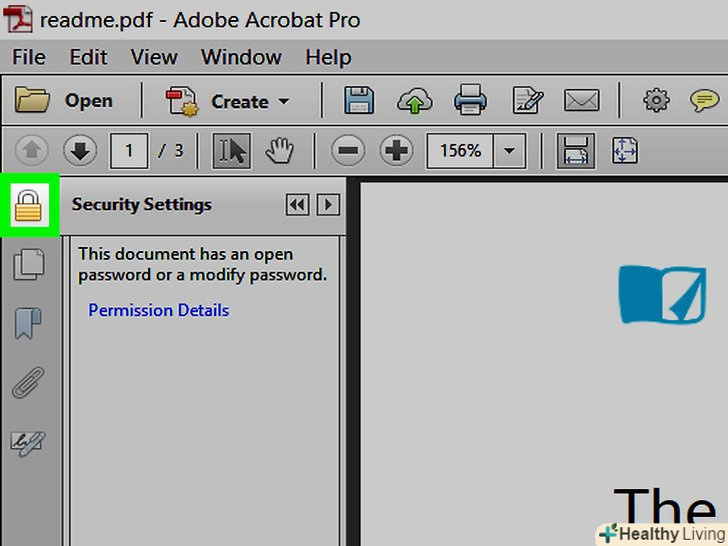Add a sticky note comment icon
Image resolution: width=728 pixels, height=546 pixels.
[704, 100]
